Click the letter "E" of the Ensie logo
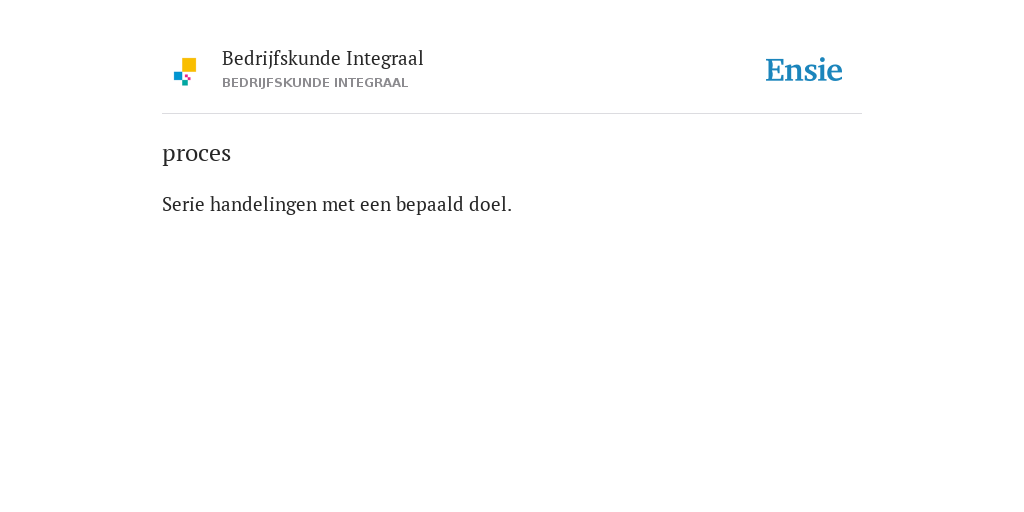This screenshot has height=512, width=1024. pos(775,71)
